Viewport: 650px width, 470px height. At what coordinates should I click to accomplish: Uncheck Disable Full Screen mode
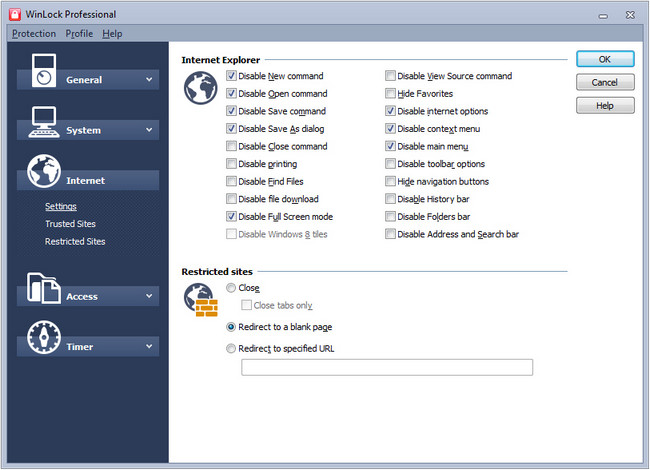pyautogui.click(x=232, y=217)
